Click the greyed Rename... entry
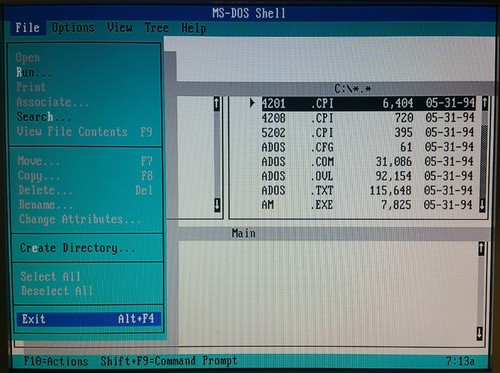This screenshot has width=500, height=373. click(85, 205)
